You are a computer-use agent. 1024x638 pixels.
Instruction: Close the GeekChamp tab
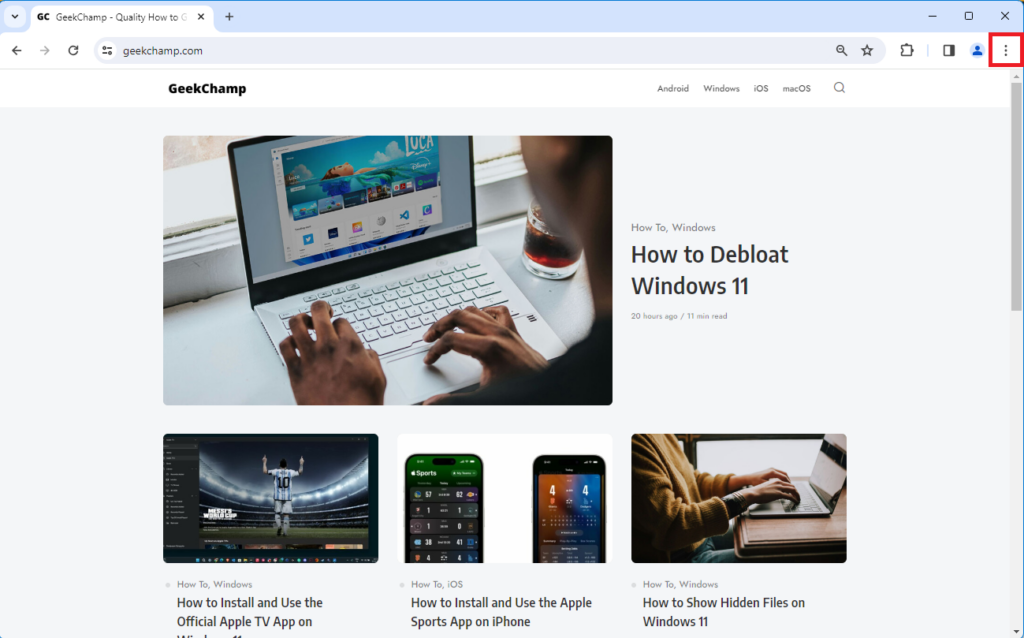click(x=201, y=17)
